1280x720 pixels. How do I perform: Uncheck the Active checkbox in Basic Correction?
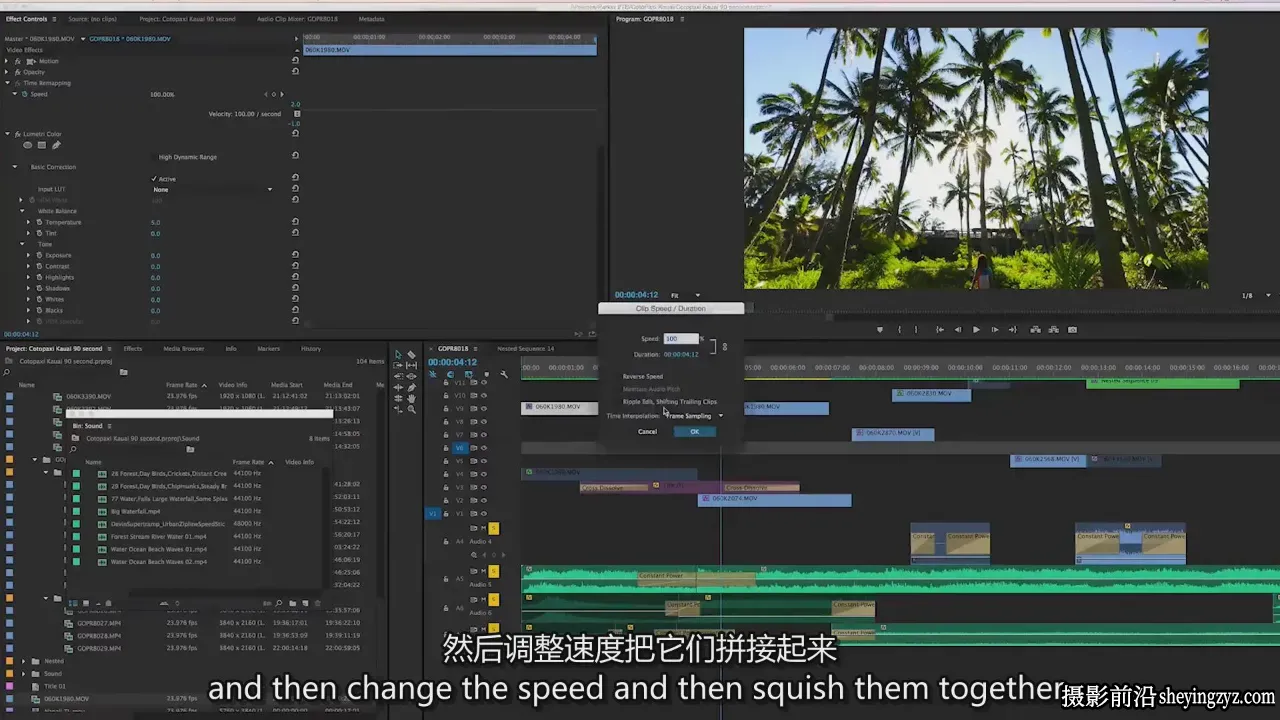[154, 179]
